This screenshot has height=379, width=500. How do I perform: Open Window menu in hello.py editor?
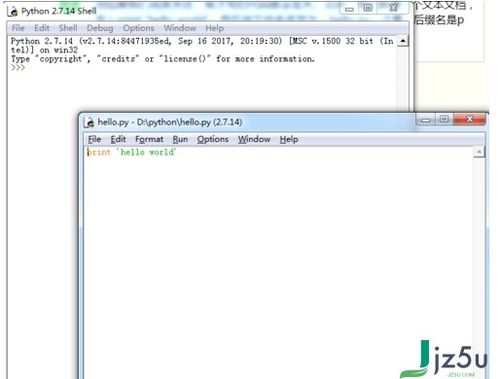254,139
